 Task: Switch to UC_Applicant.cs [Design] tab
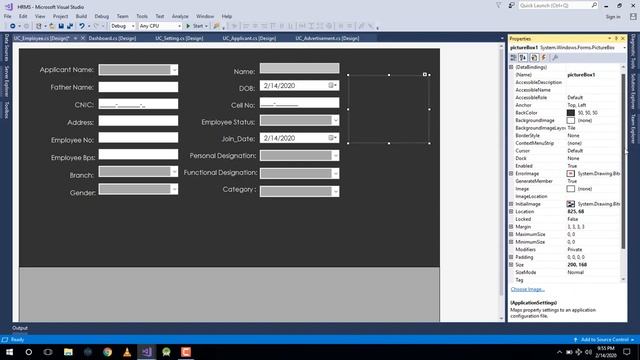249,38
